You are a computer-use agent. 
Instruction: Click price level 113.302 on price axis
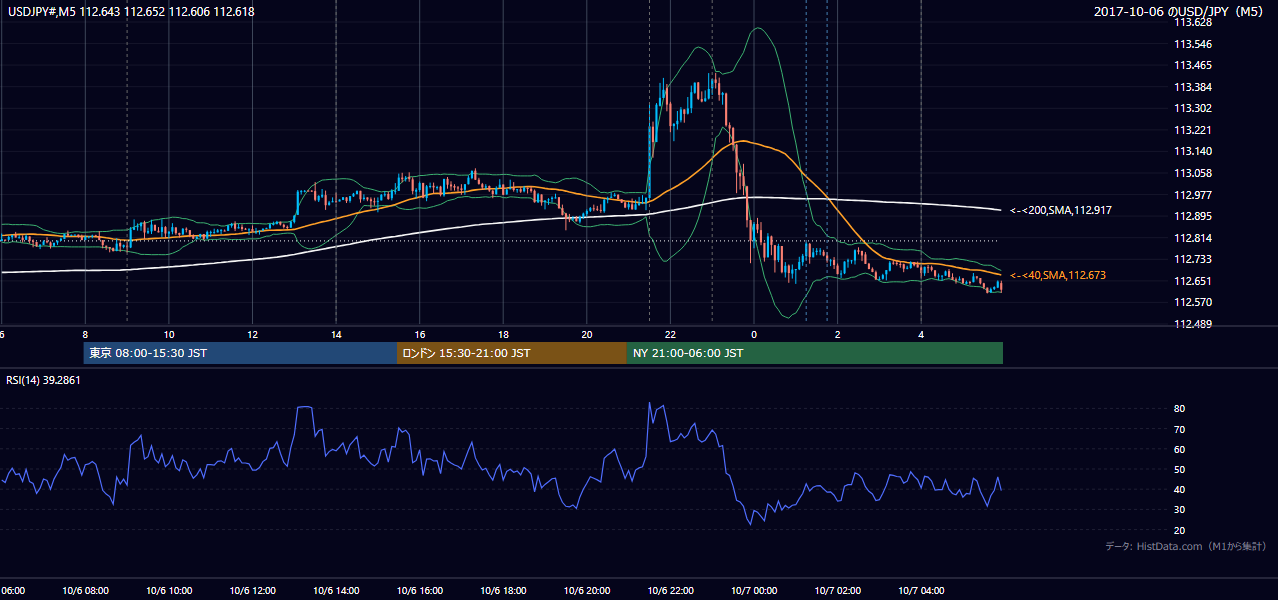[1193, 108]
